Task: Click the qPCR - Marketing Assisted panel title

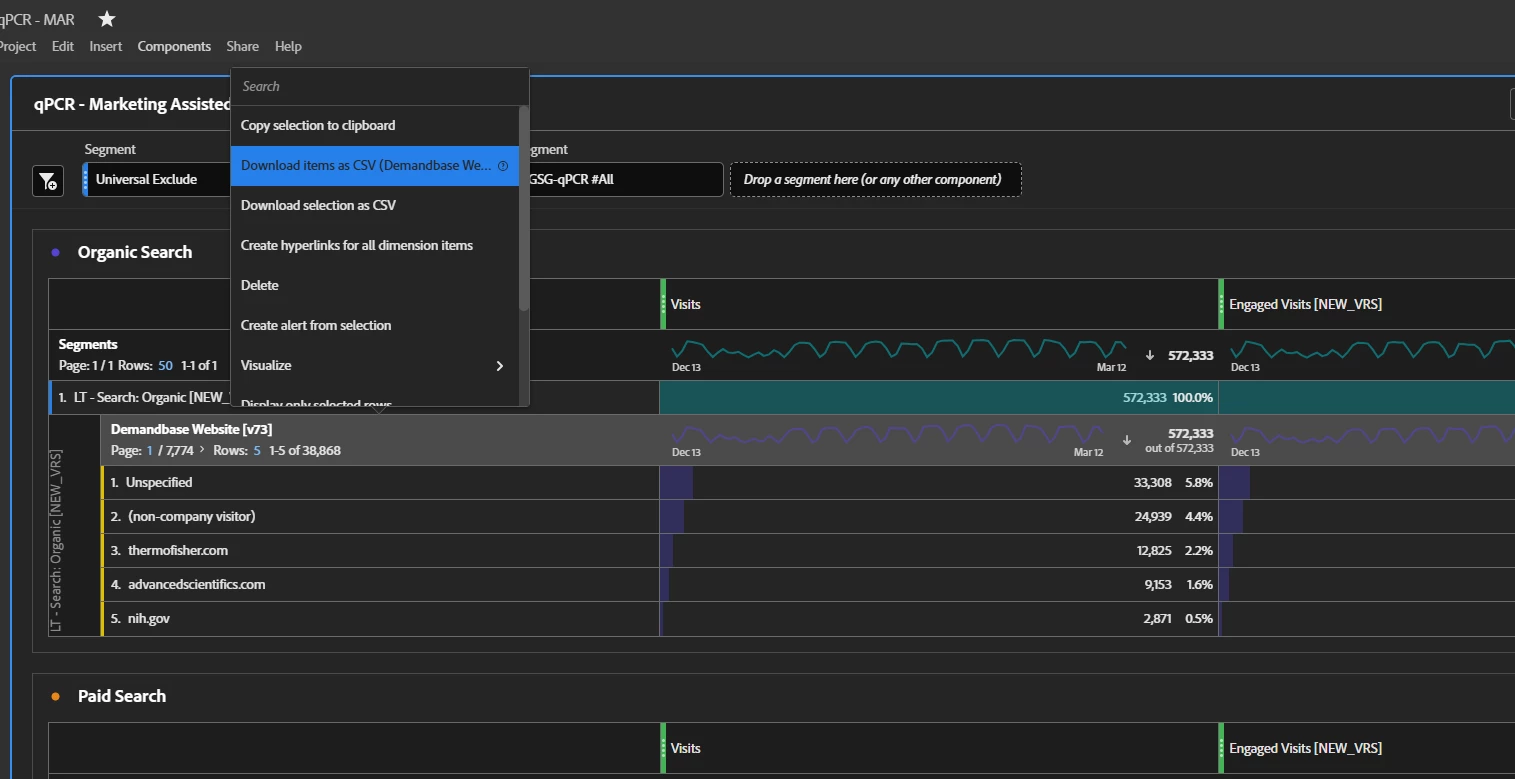Action: click(132, 104)
